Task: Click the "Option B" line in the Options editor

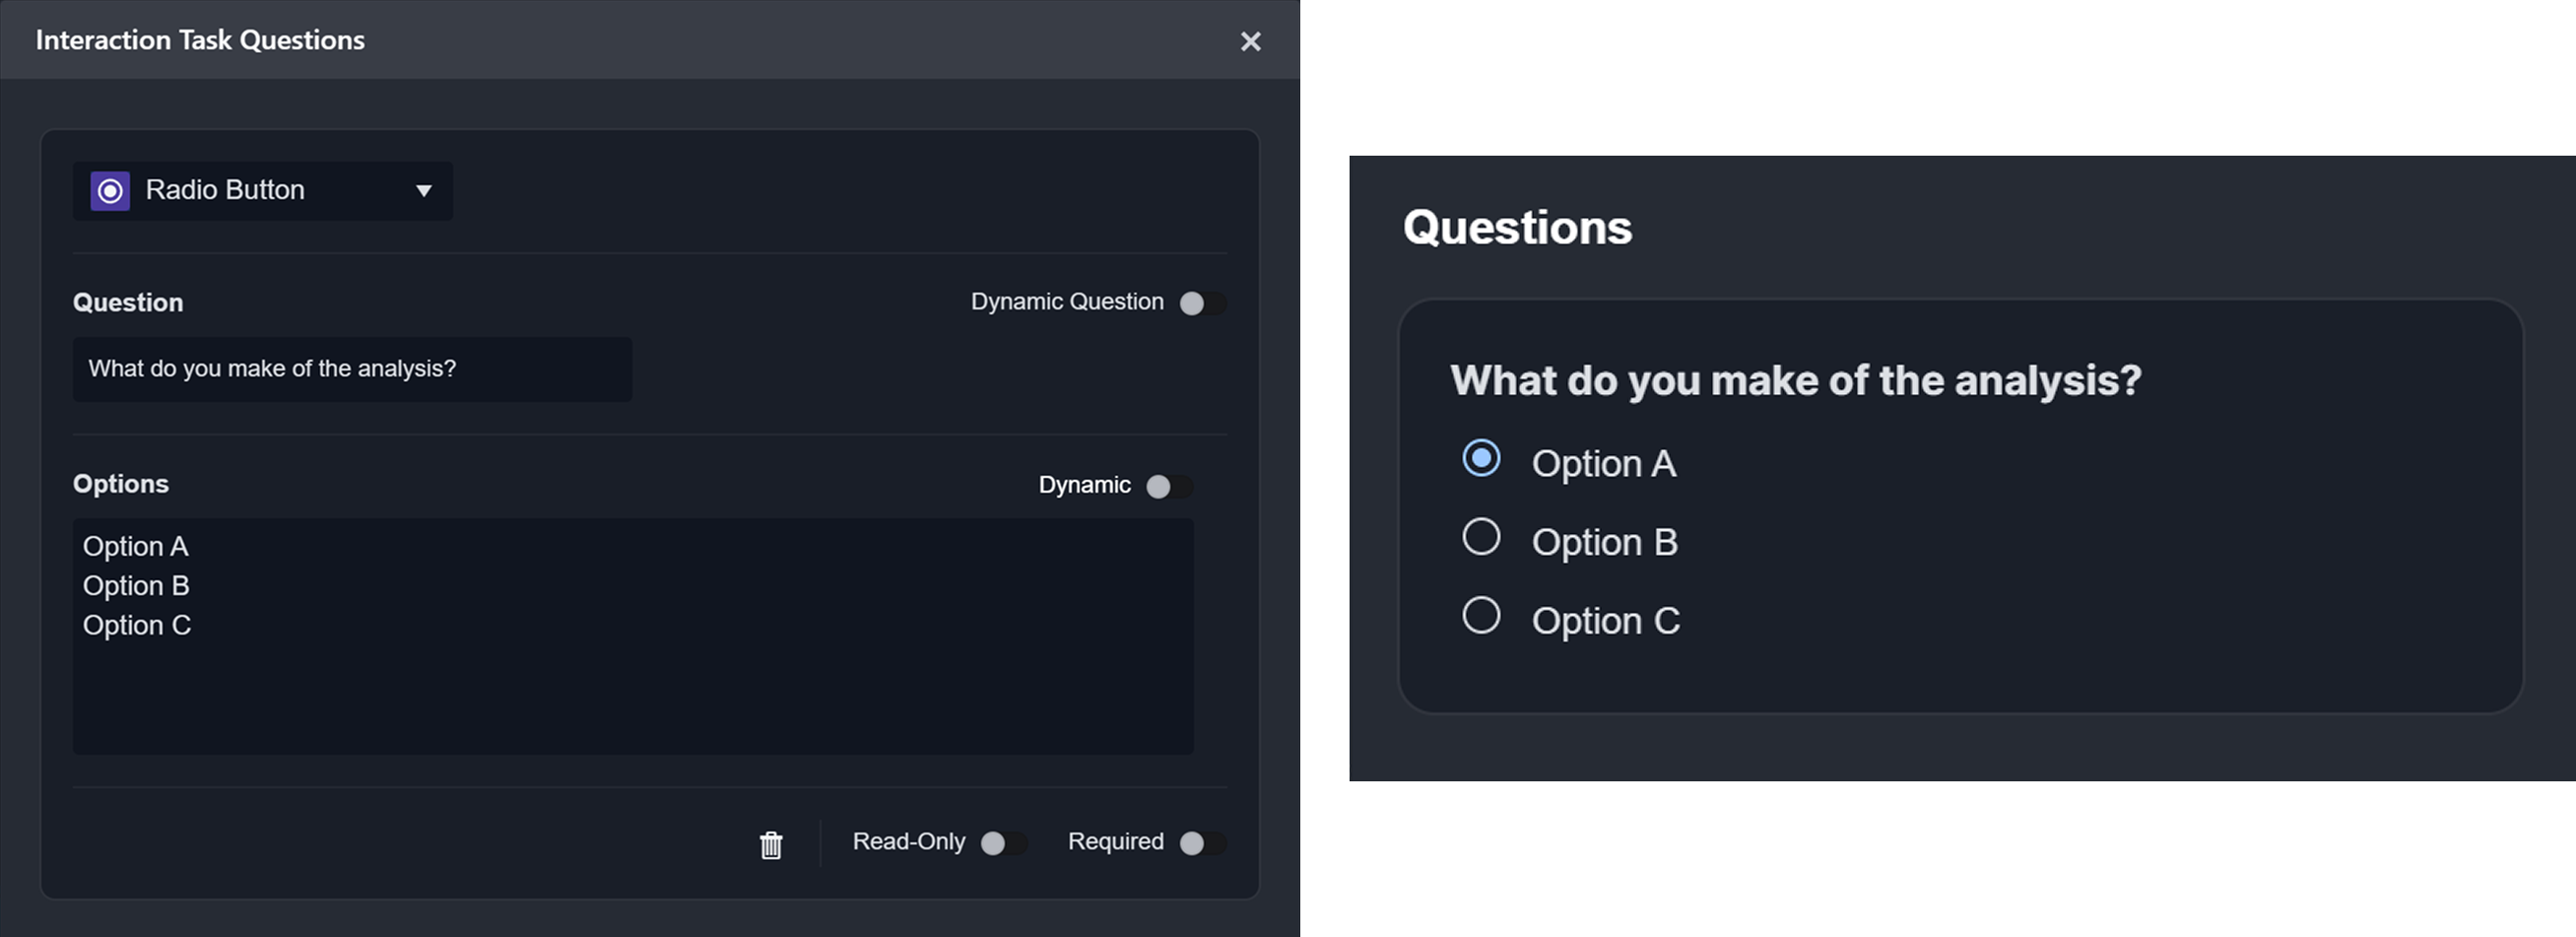Action: coord(136,586)
